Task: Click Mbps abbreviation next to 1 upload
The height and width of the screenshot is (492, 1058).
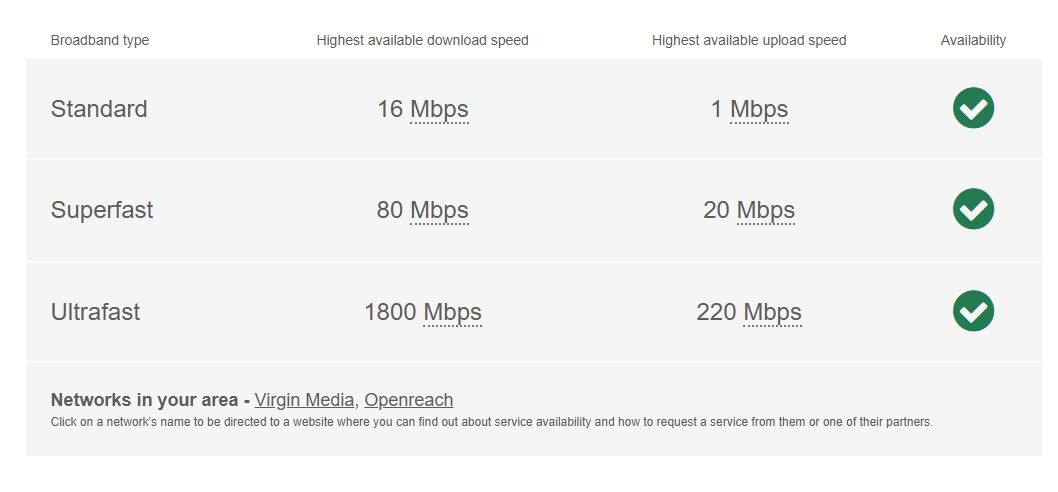Action: point(759,109)
